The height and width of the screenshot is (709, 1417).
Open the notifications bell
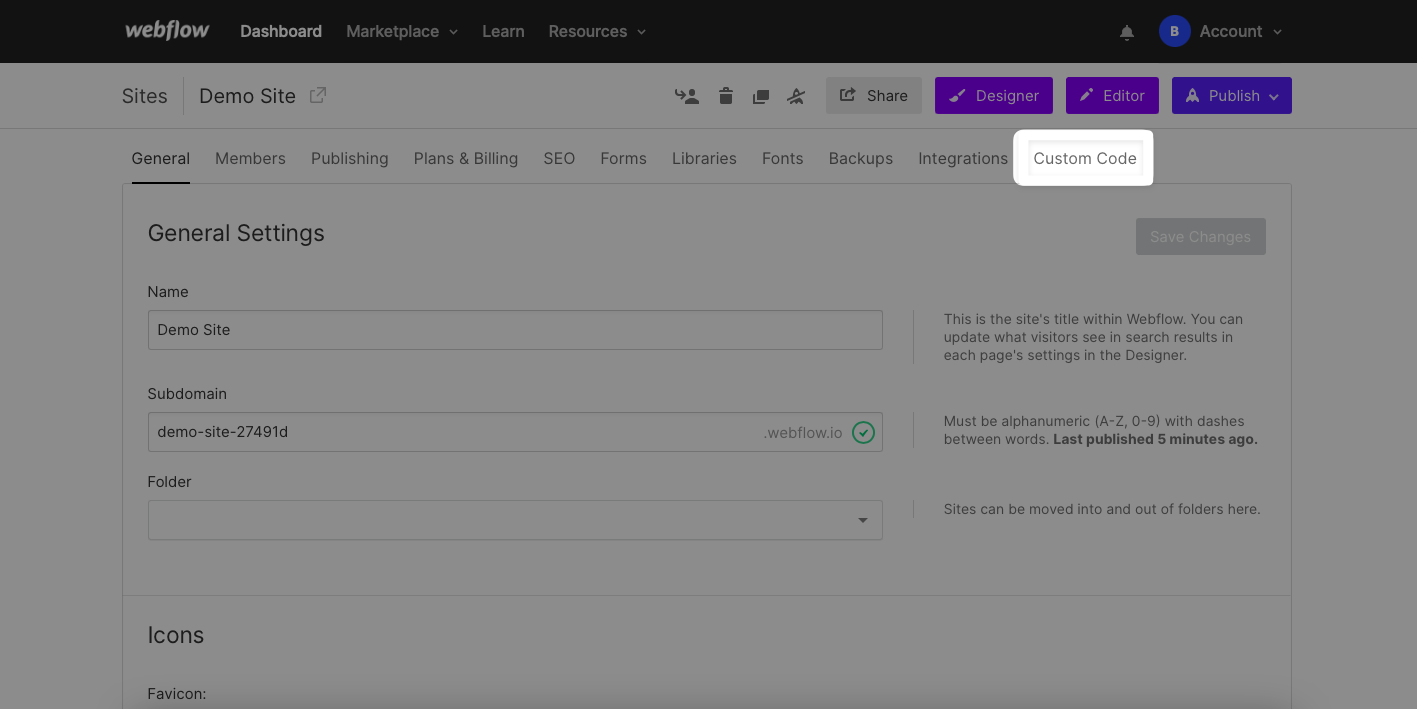pyautogui.click(x=1127, y=32)
